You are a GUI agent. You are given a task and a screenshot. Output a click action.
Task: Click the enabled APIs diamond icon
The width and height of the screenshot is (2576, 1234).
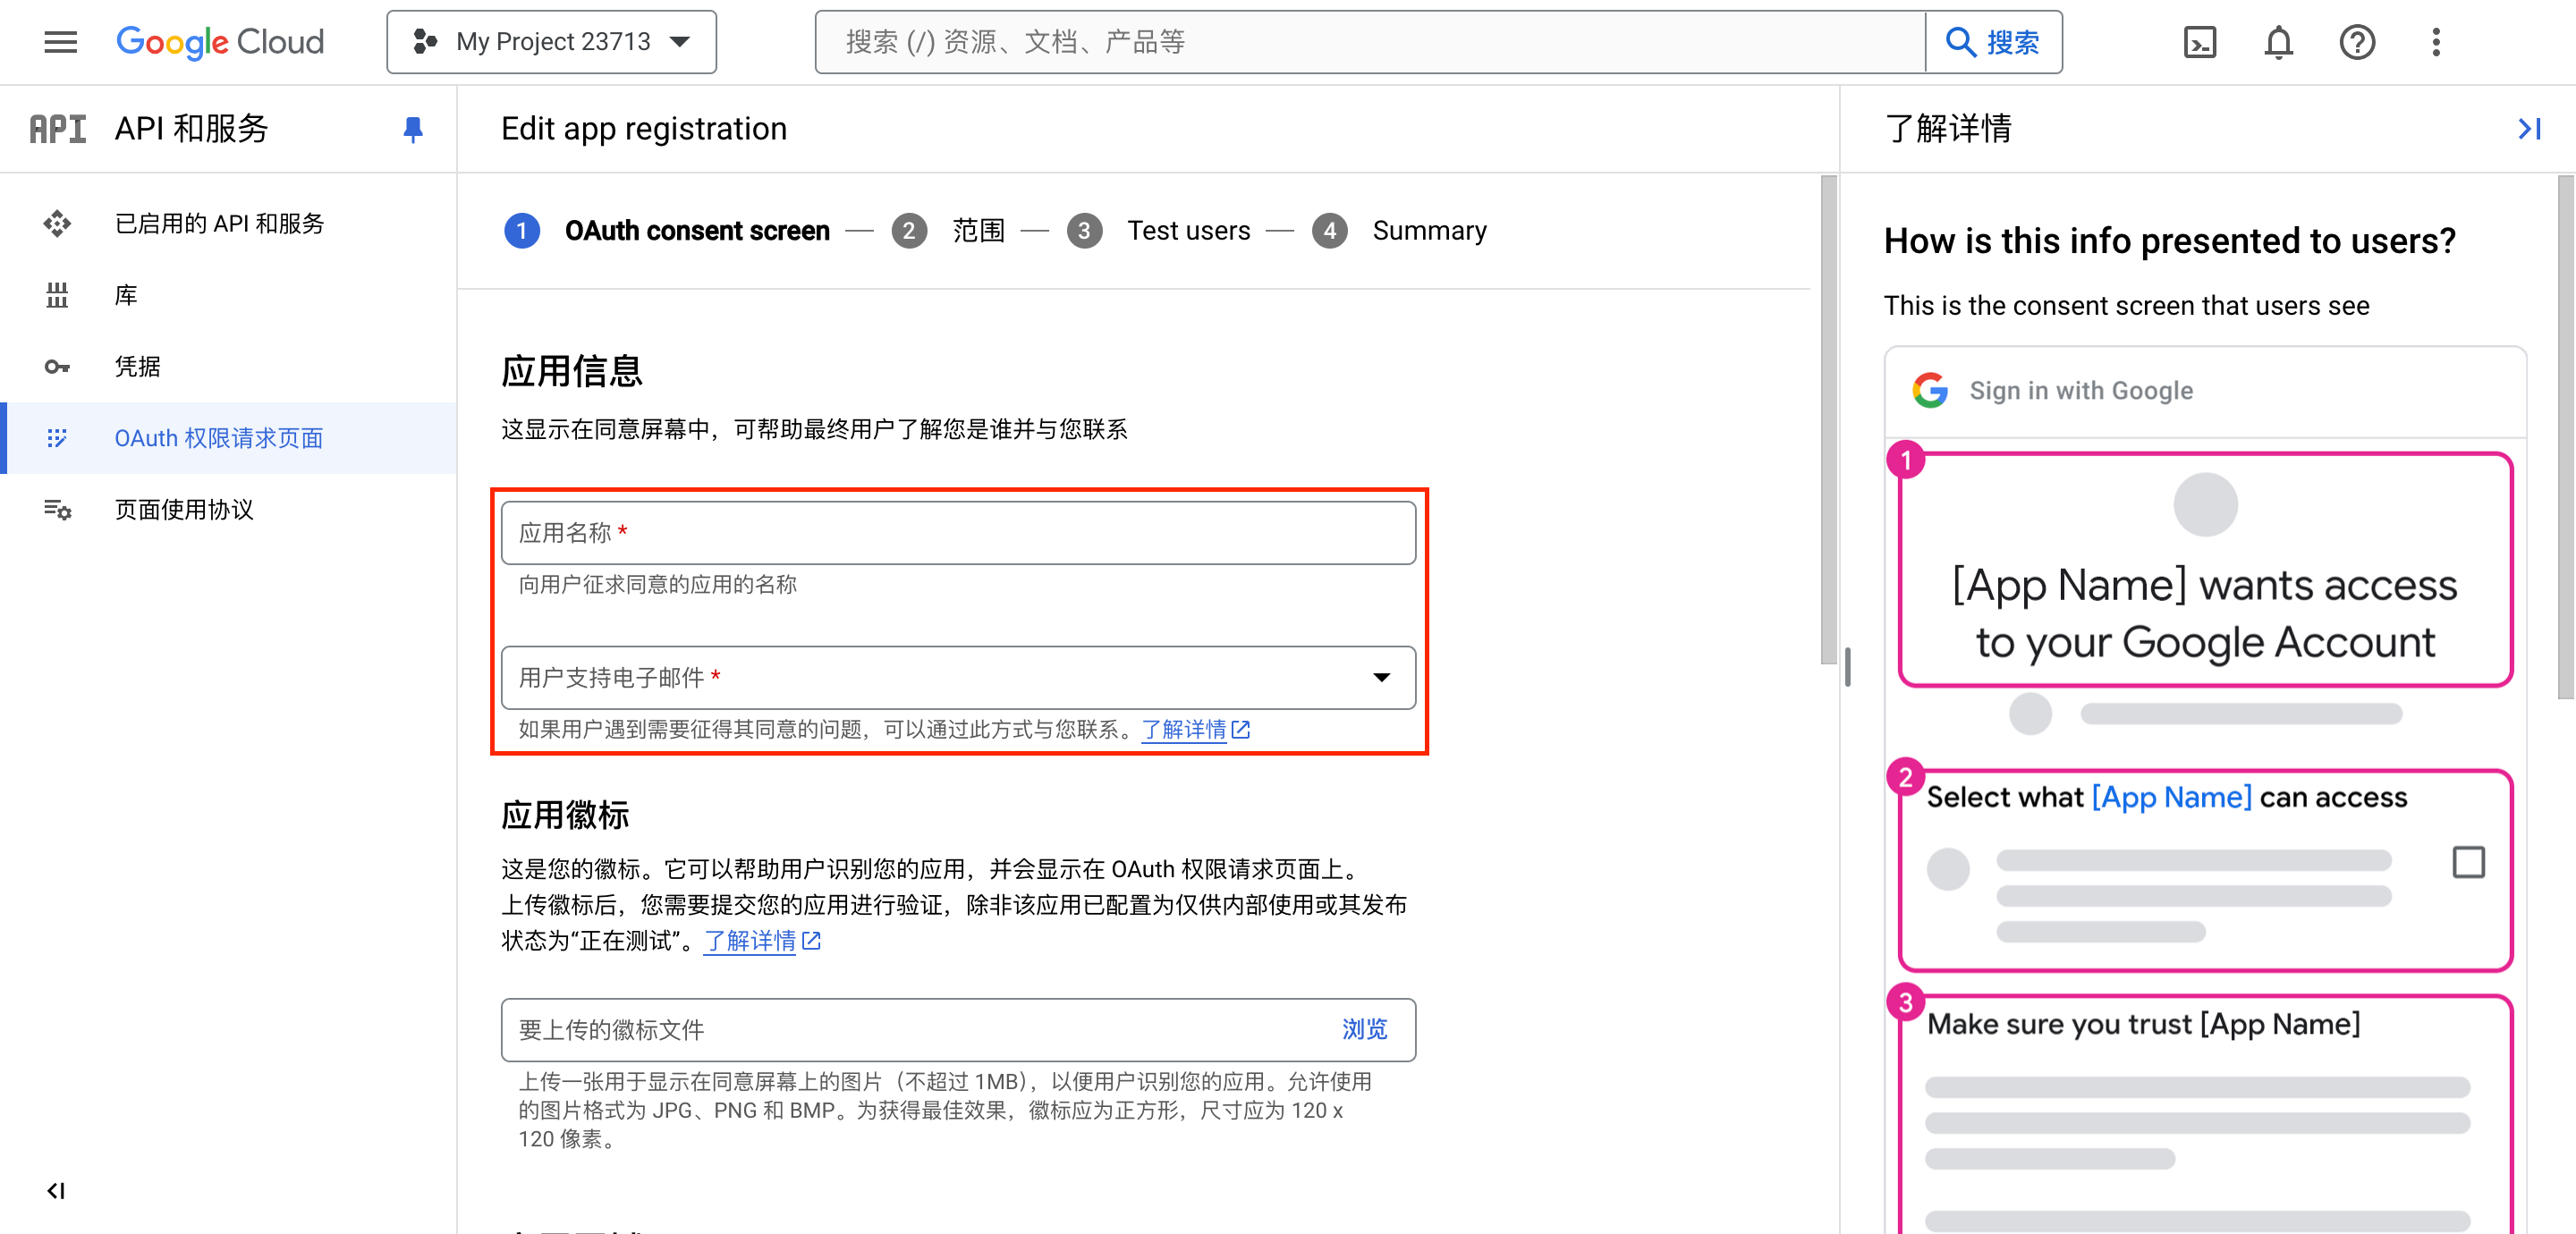tap(57, 223)
